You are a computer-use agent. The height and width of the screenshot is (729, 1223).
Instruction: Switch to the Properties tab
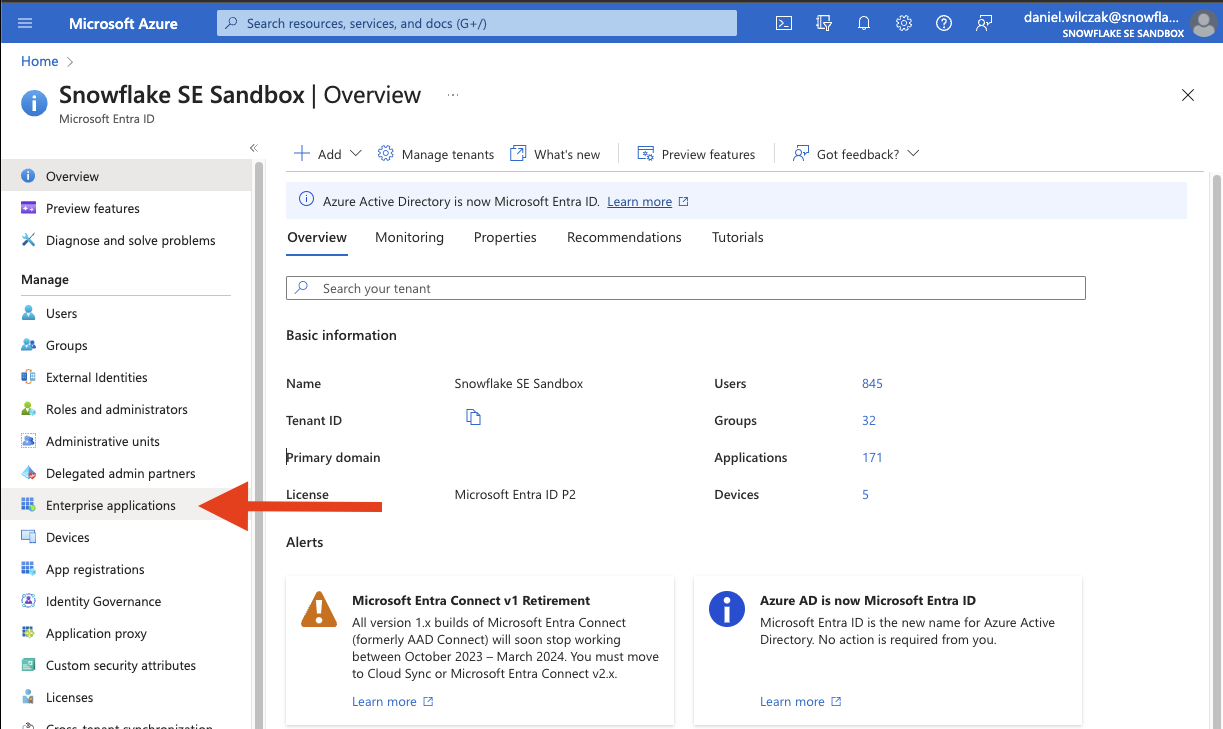pyautogui.click(x=505, y=237)
